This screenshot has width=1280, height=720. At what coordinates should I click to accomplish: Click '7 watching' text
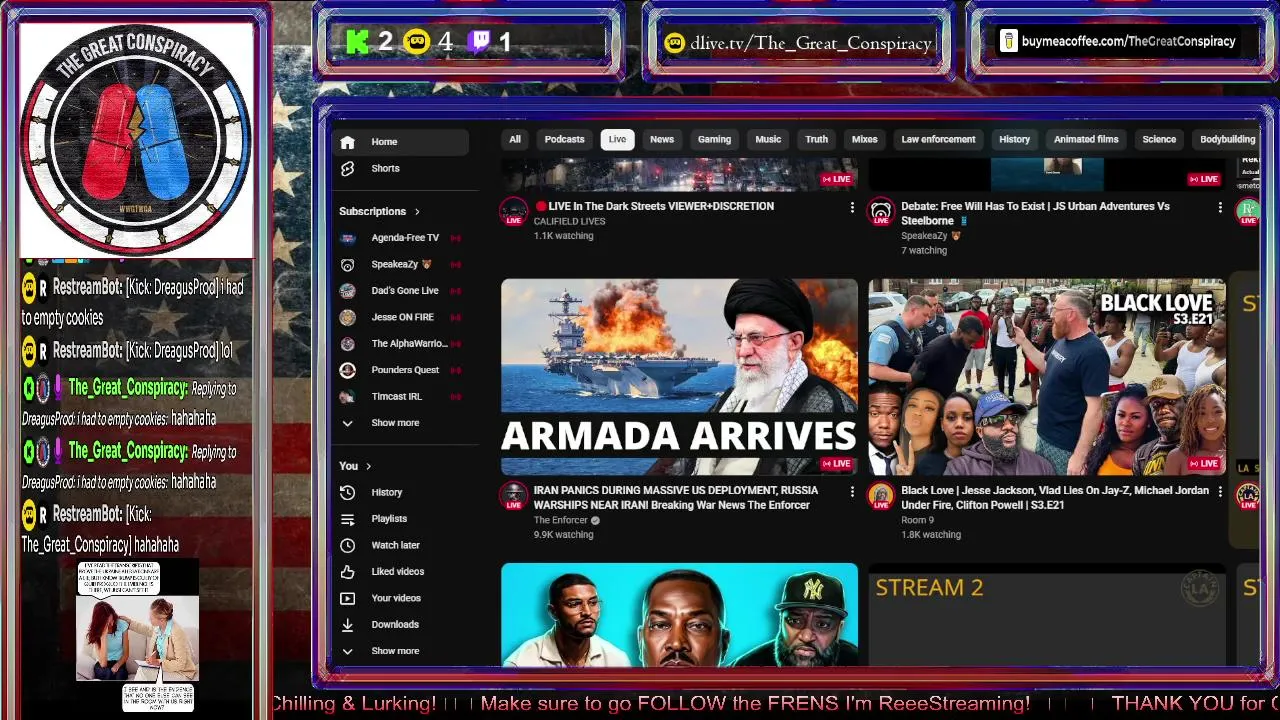click(924, 250)
